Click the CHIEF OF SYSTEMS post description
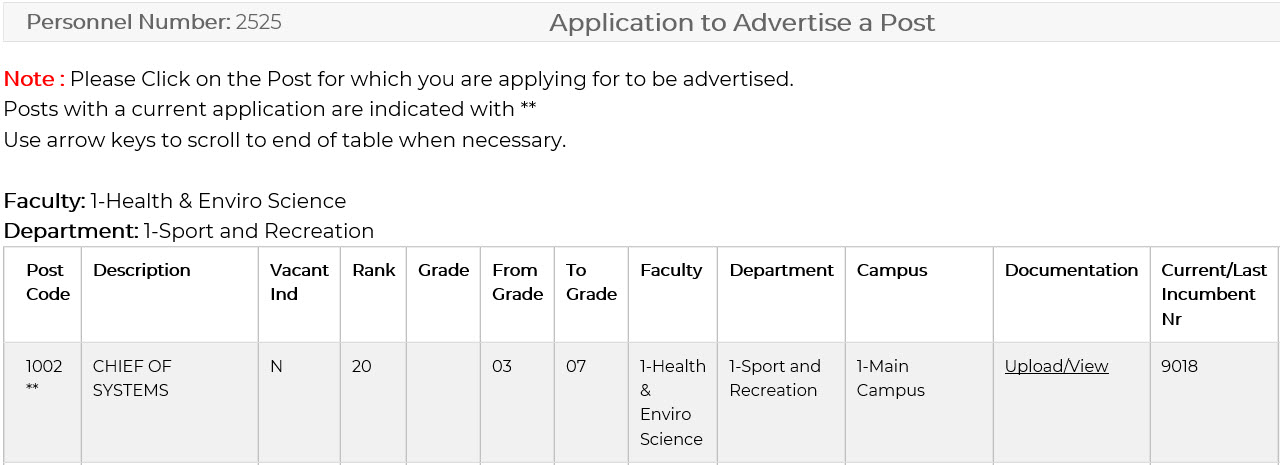1280x465 pixels. (132, 378)
